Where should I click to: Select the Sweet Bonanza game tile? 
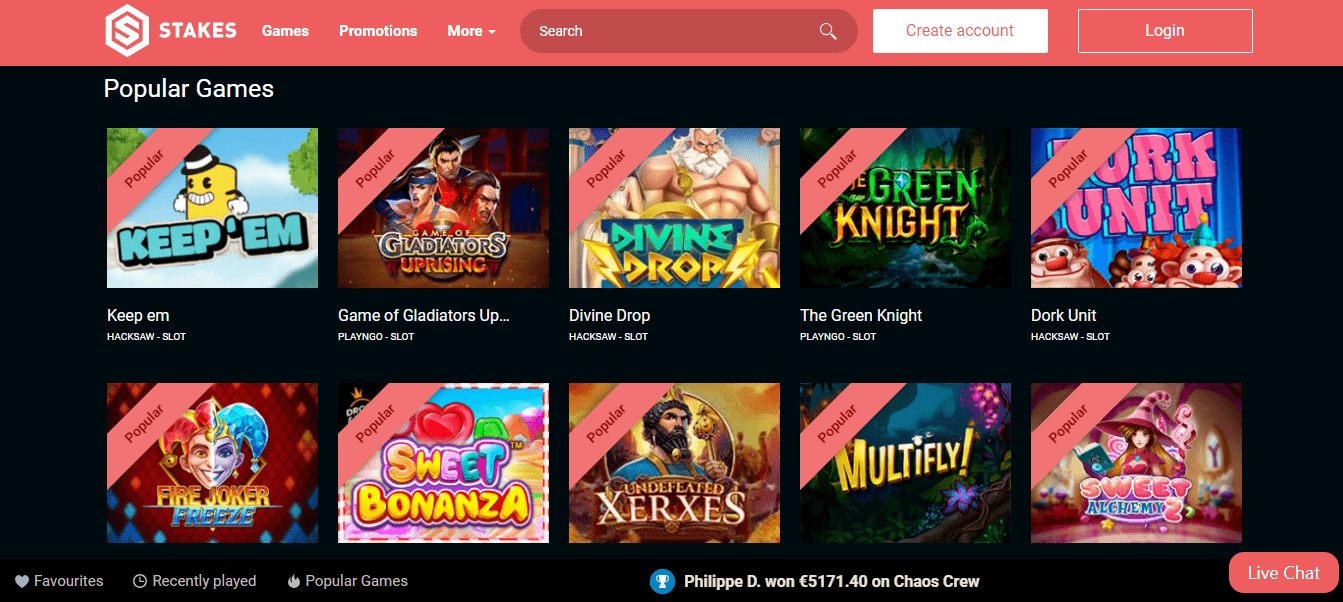tap(443, 463)
